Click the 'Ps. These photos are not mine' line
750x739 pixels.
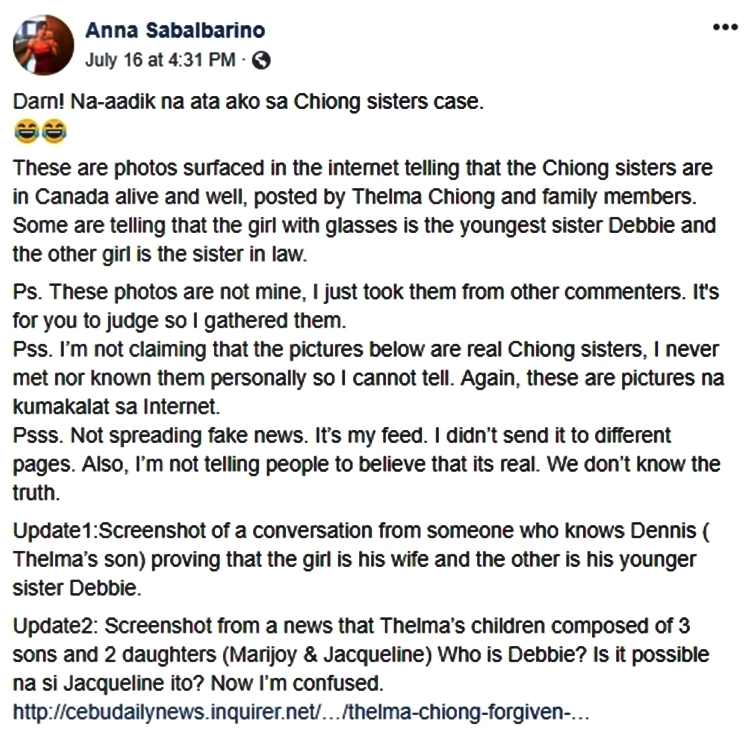click(x=366, y=306)
